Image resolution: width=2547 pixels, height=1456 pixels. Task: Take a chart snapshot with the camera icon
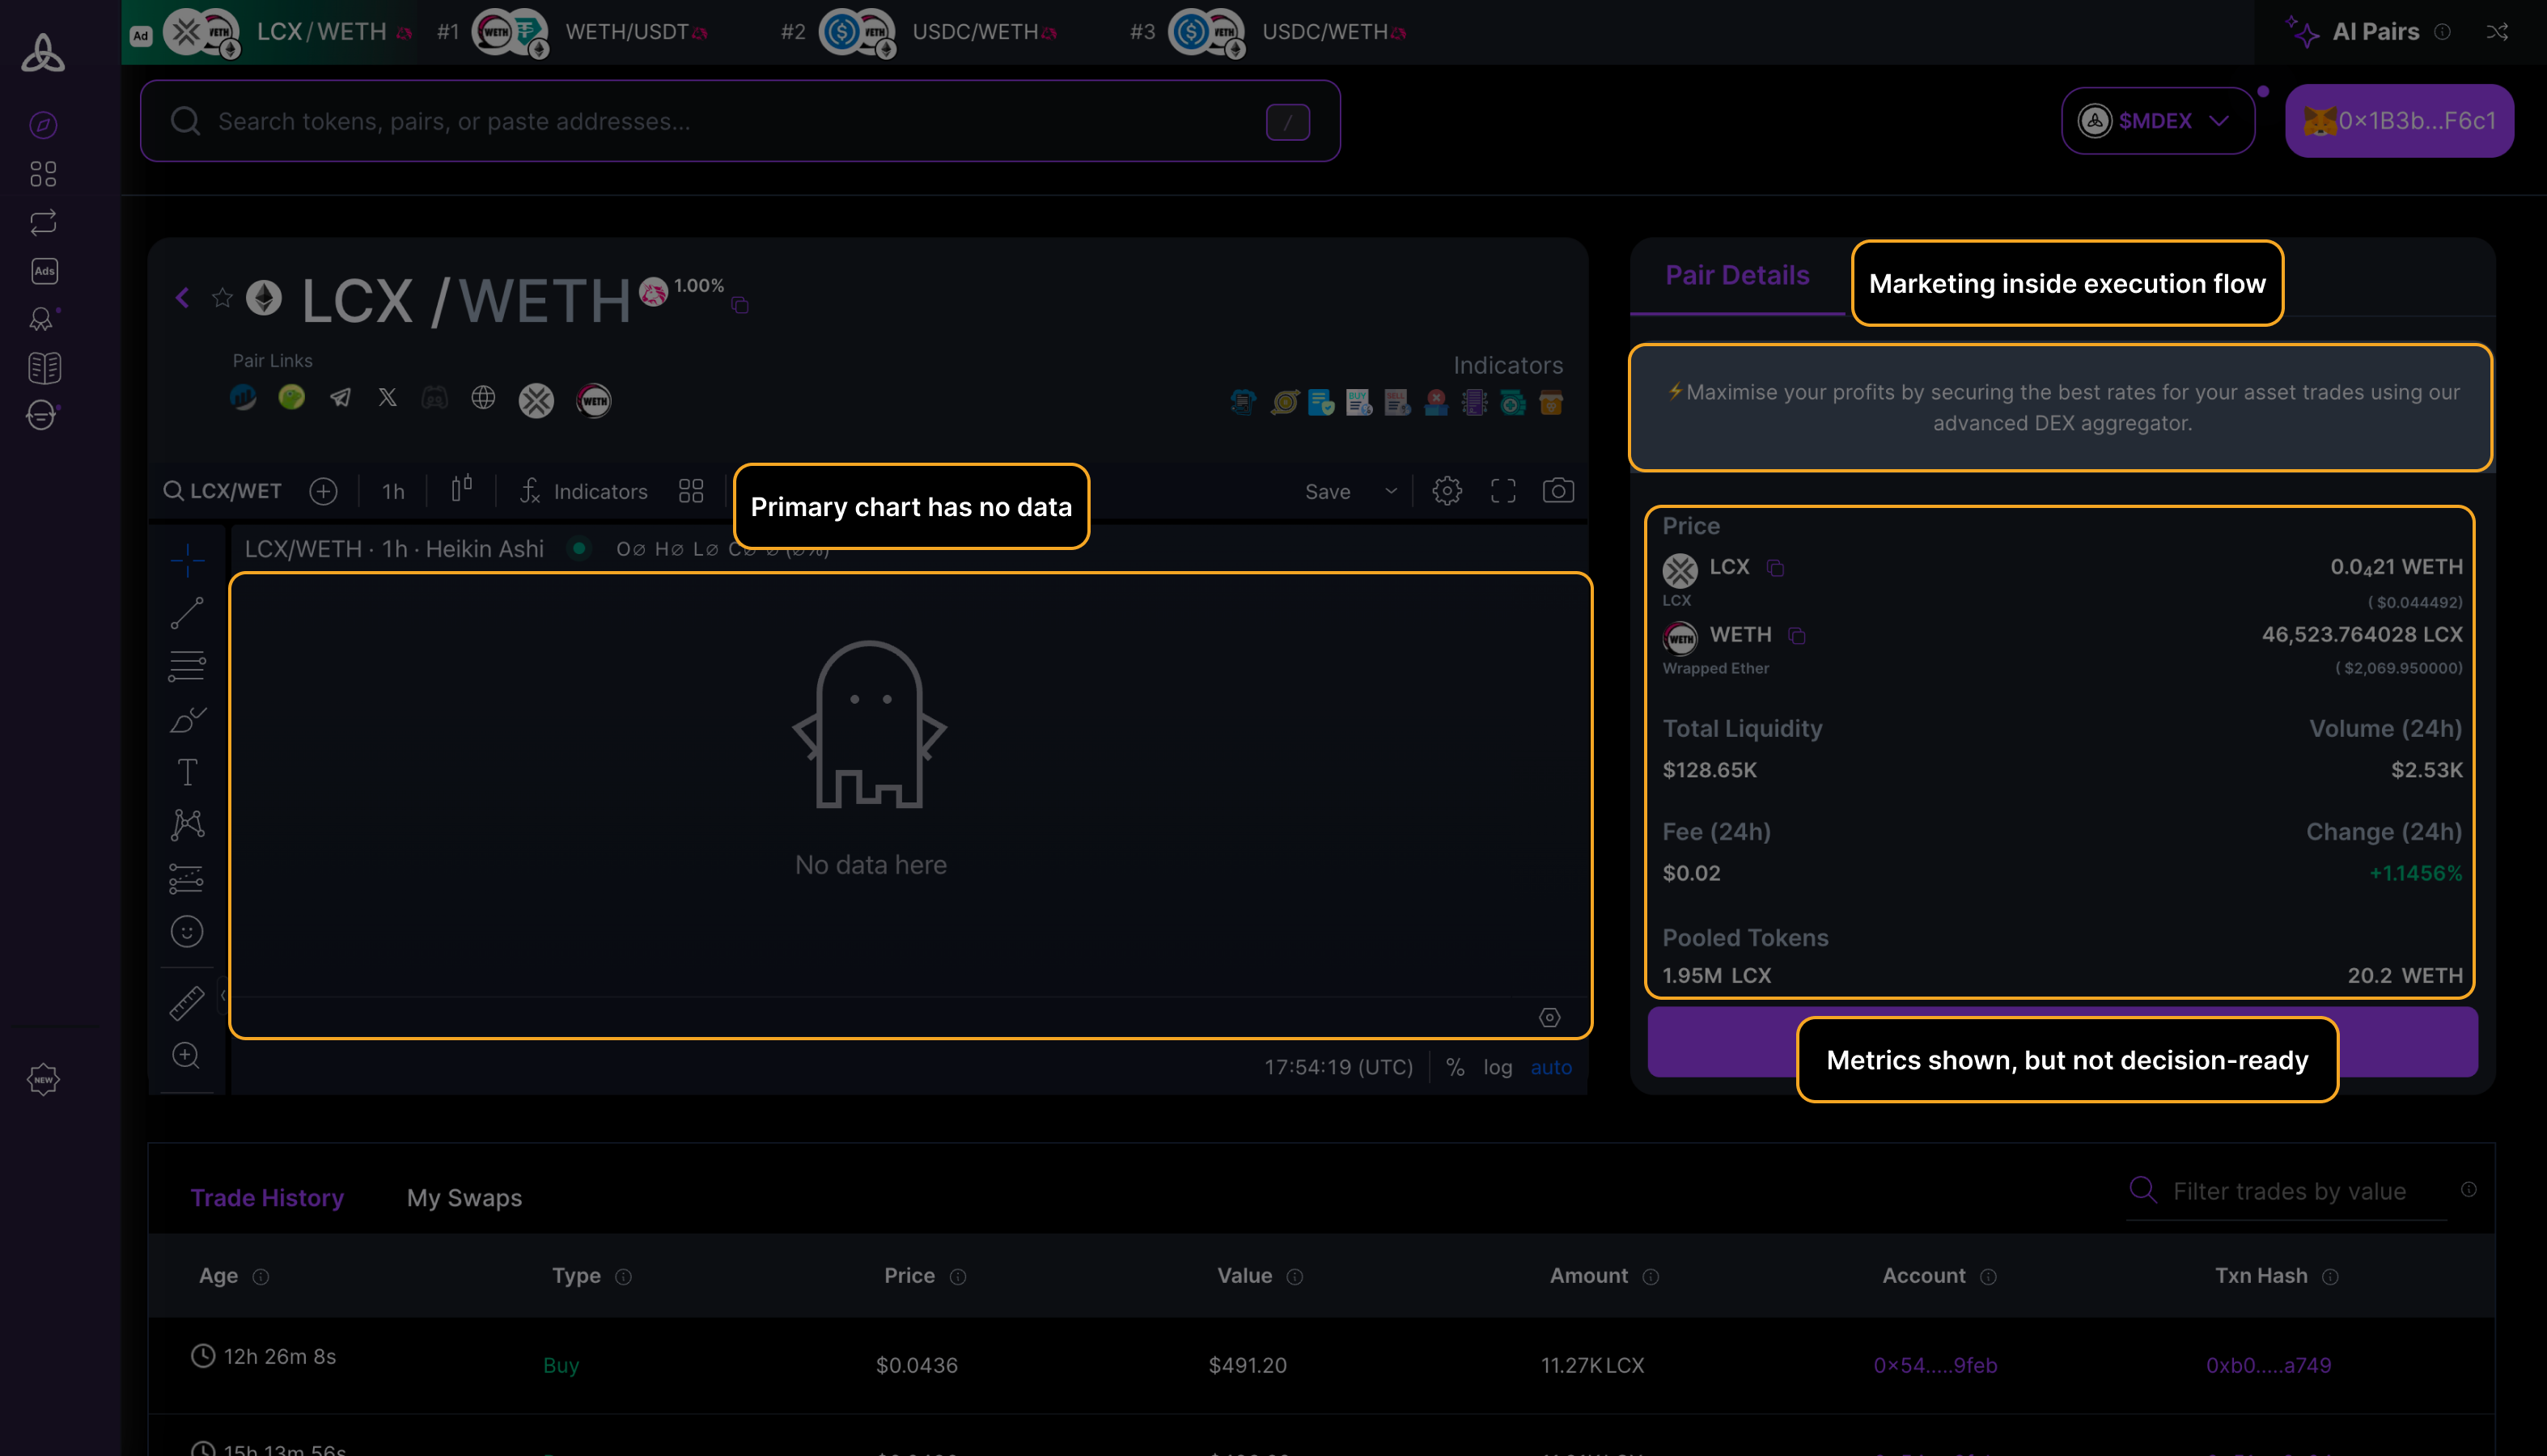(x=1557, y=490)
